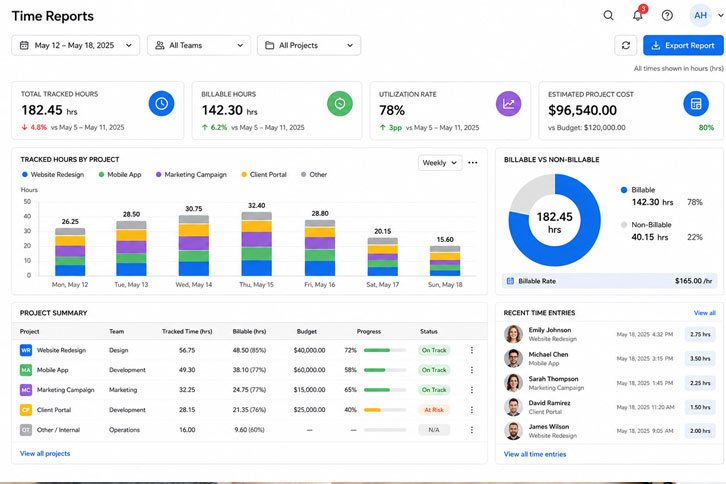Open the May 12 – May 18, 2025 date range dropdown
The height and width of the screenshot is (484, 726).
(75, 45)
